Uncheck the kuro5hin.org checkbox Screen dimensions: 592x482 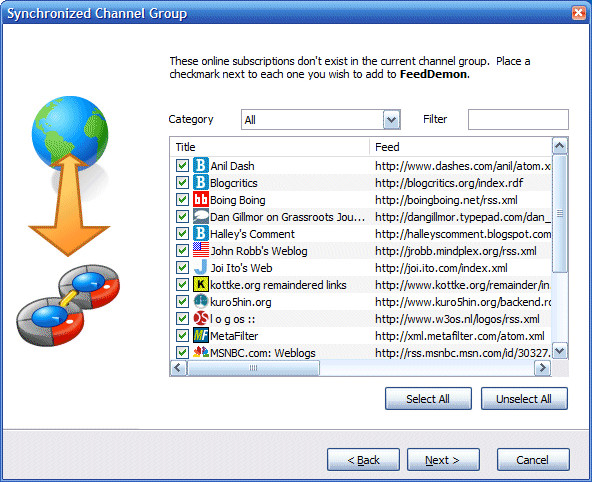pyautogui.click(x=182, y=302)
